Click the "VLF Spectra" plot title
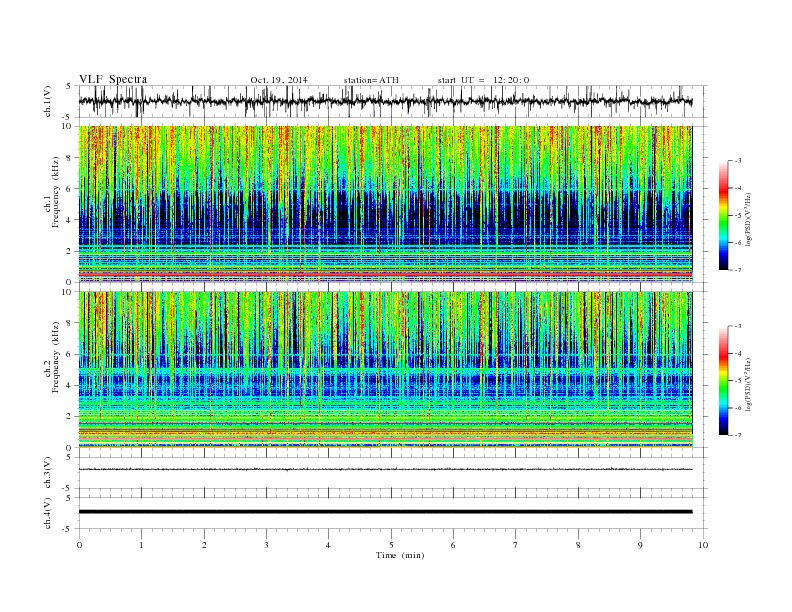 pyautogui.click(x=113, y=79)
